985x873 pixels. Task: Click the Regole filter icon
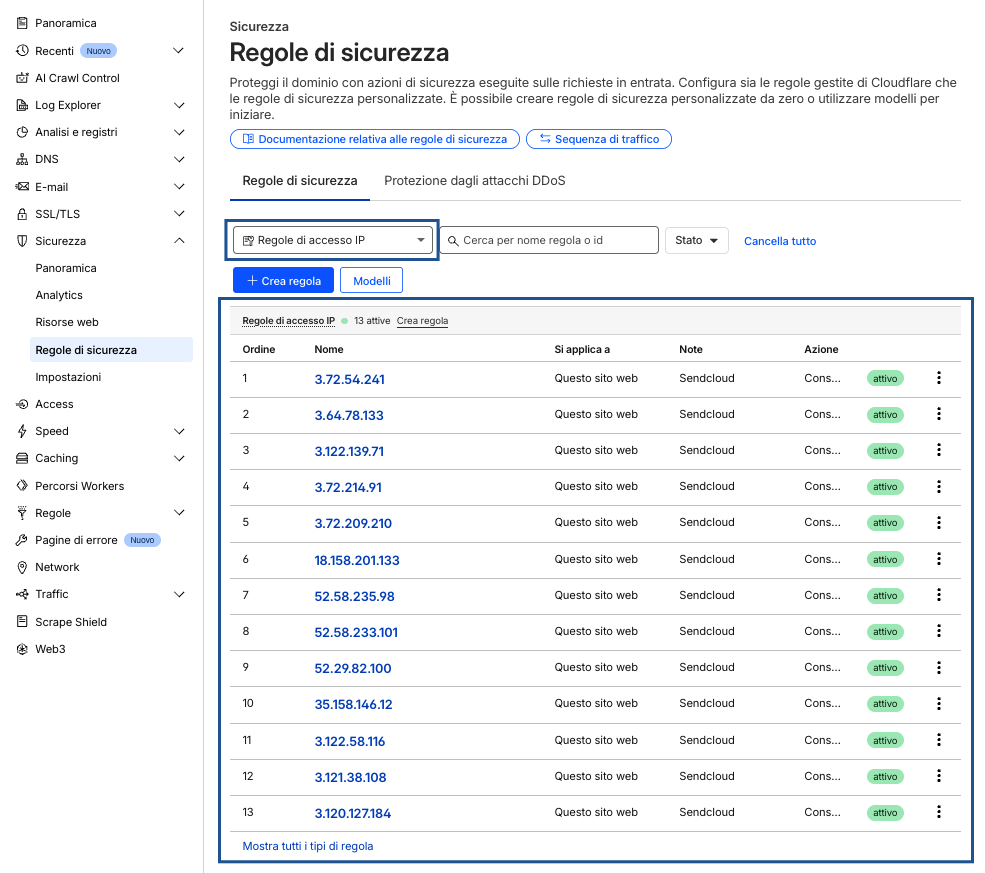22,512
